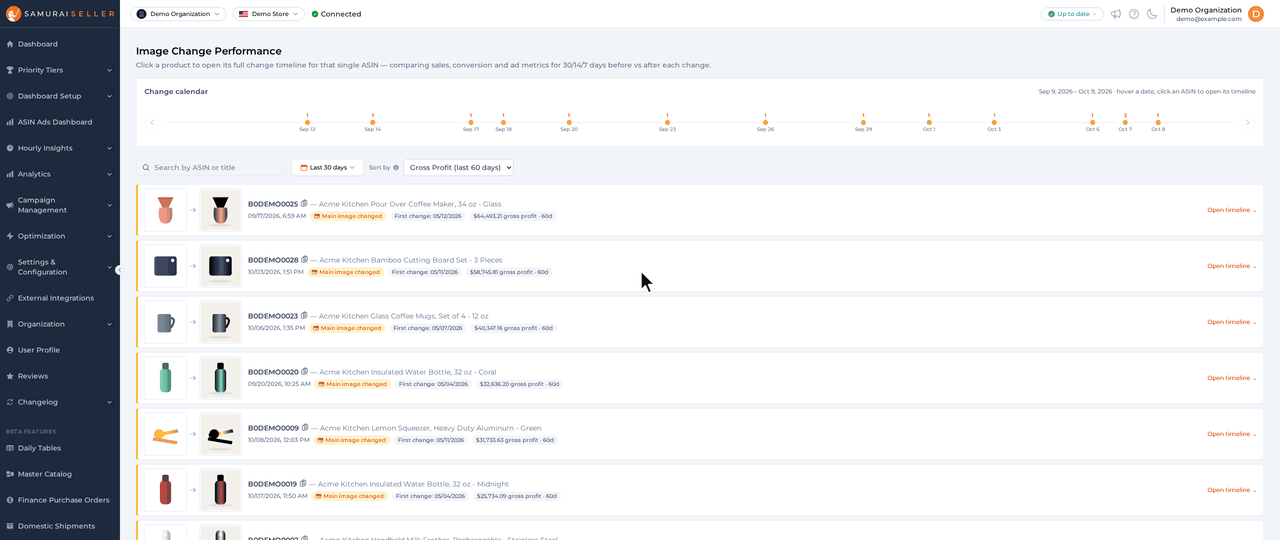Image resolution: width=1280 pixels, height=540 pixels.
Task: Click the Oct 7 calendar marker
Action: coord(1125,122)
